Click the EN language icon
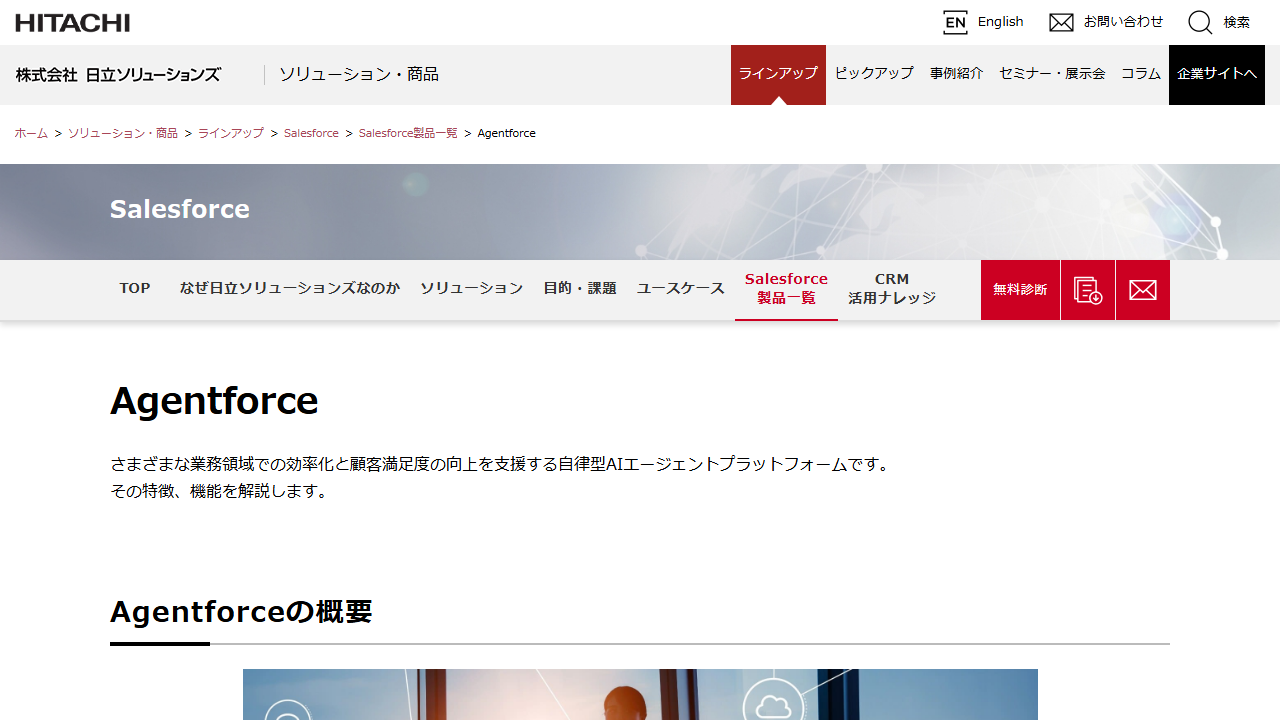Viewport: 1280px width, 720px height. (955, 22)
